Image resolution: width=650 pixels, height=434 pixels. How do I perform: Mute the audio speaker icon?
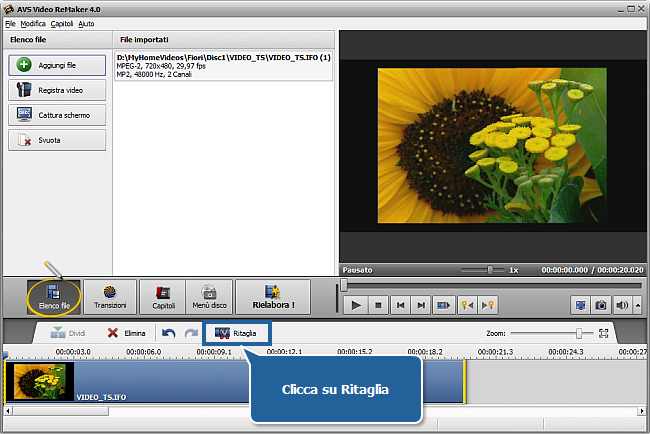[622, 305]
